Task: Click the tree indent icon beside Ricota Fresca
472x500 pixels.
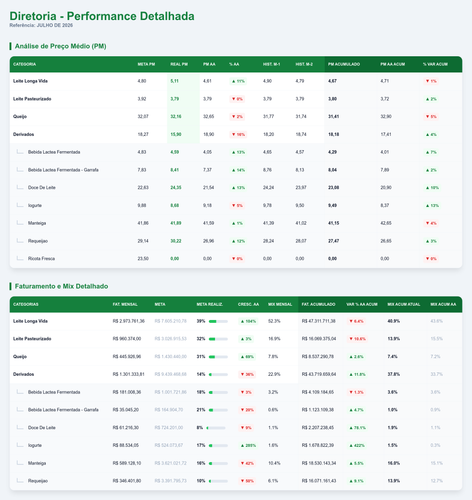Action: [20, 258]
